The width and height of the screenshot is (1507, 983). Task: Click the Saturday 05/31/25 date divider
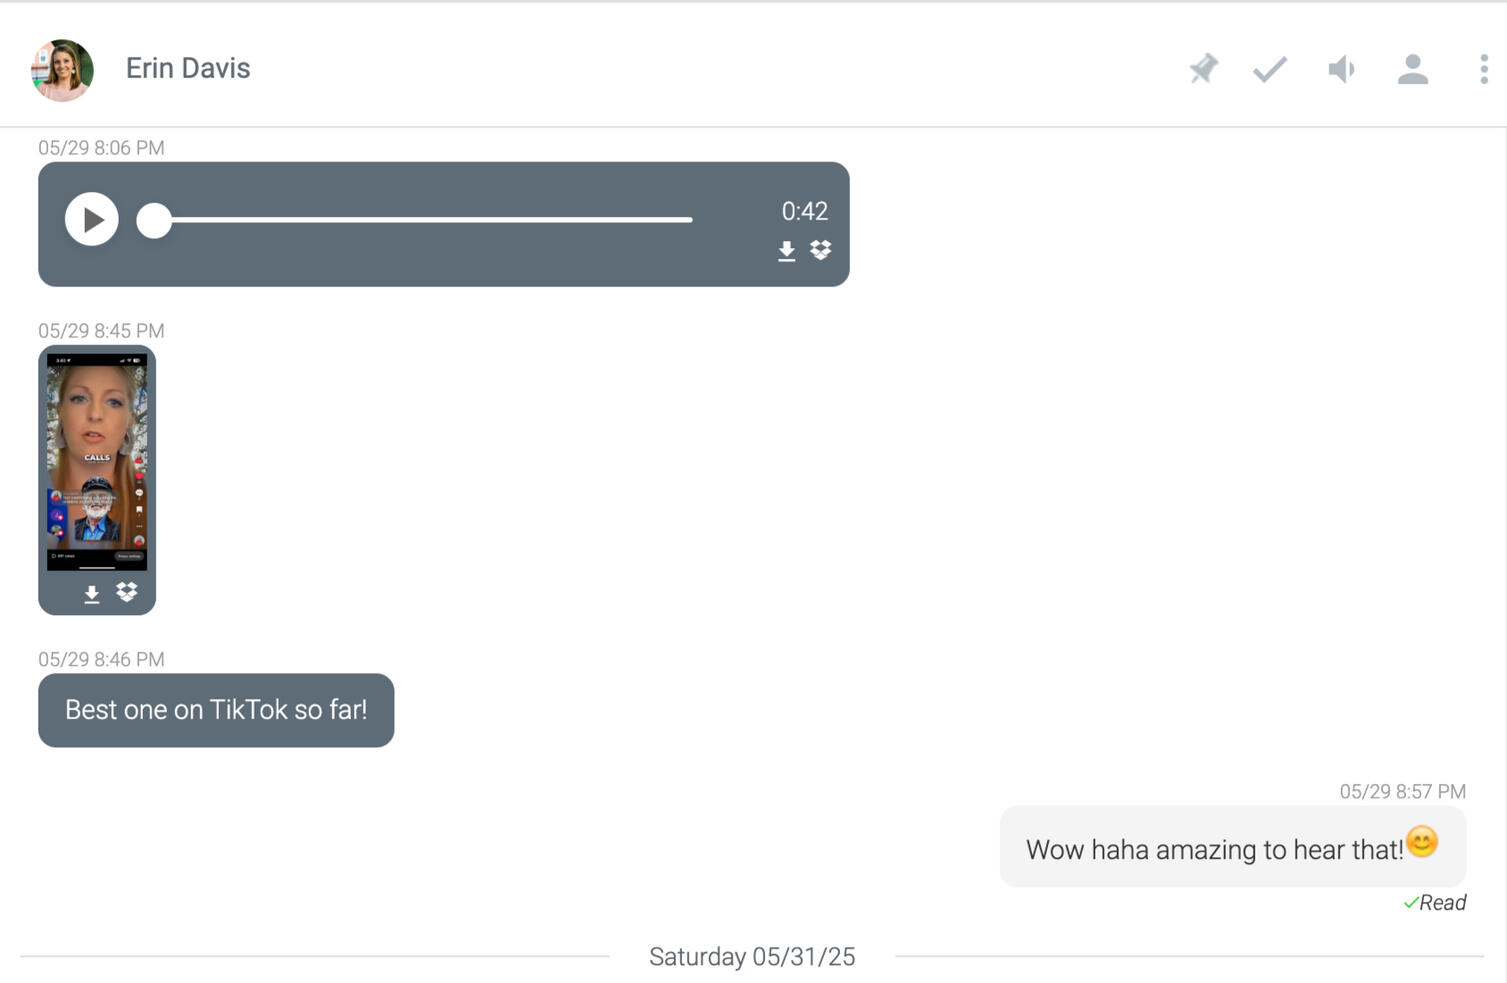coord(752,957)
